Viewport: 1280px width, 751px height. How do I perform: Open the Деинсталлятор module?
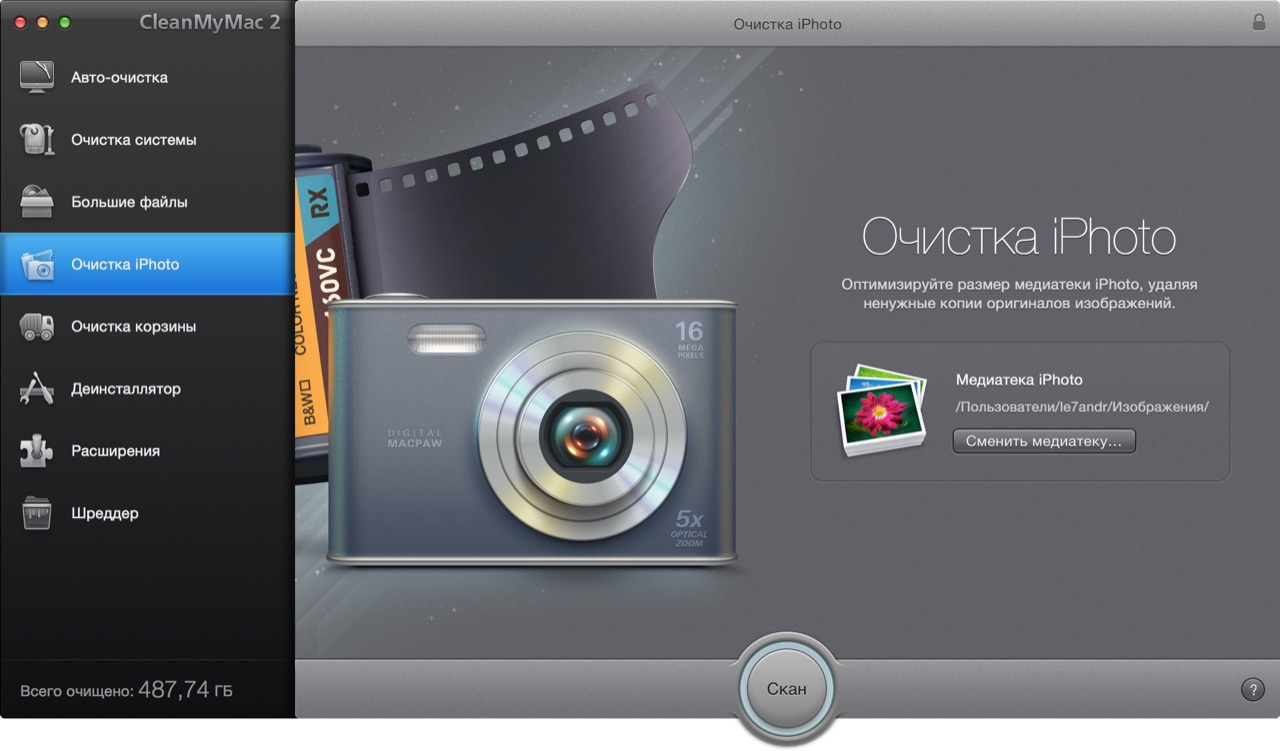pos(147,389)
